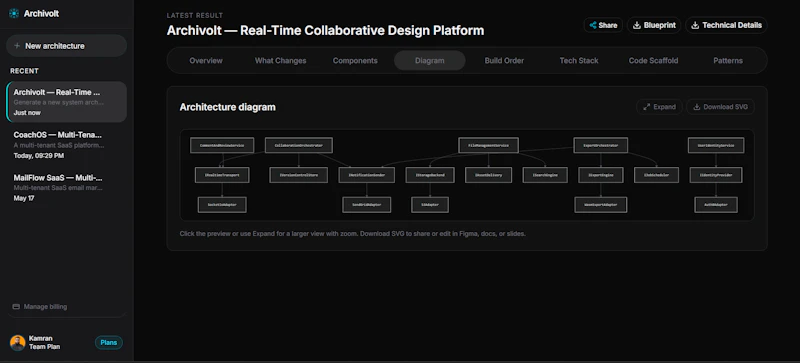Screen dimensions: 800x363
Task: Click the Manage billing card icon
Action: pos(16,307)
